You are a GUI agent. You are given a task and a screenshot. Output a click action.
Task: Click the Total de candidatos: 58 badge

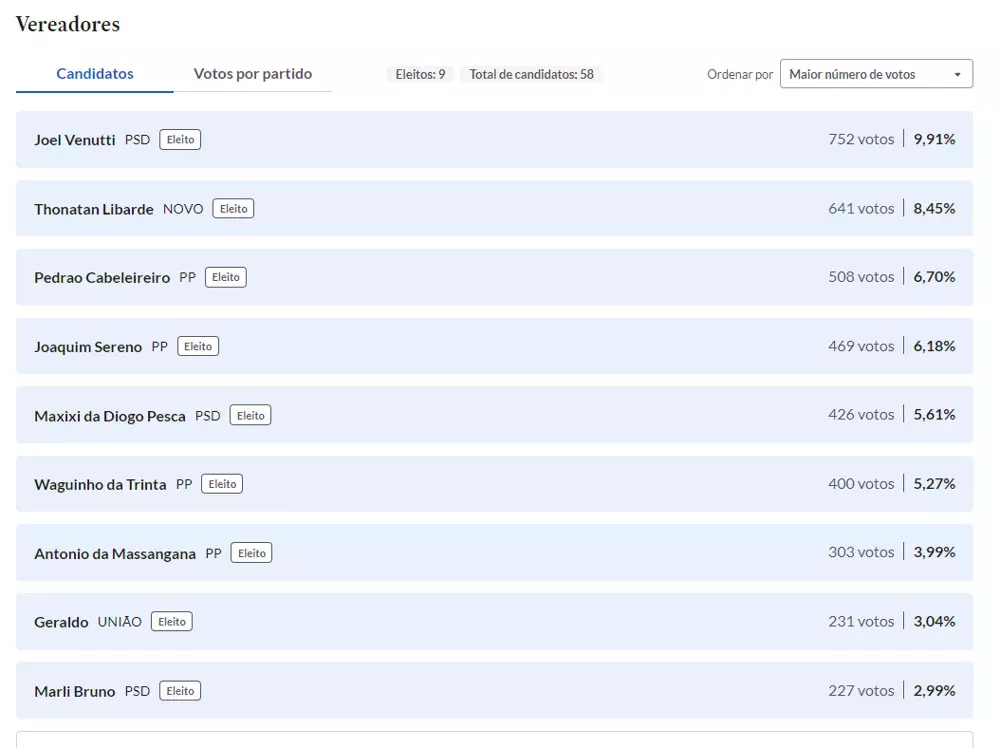[x=531, y=74]
